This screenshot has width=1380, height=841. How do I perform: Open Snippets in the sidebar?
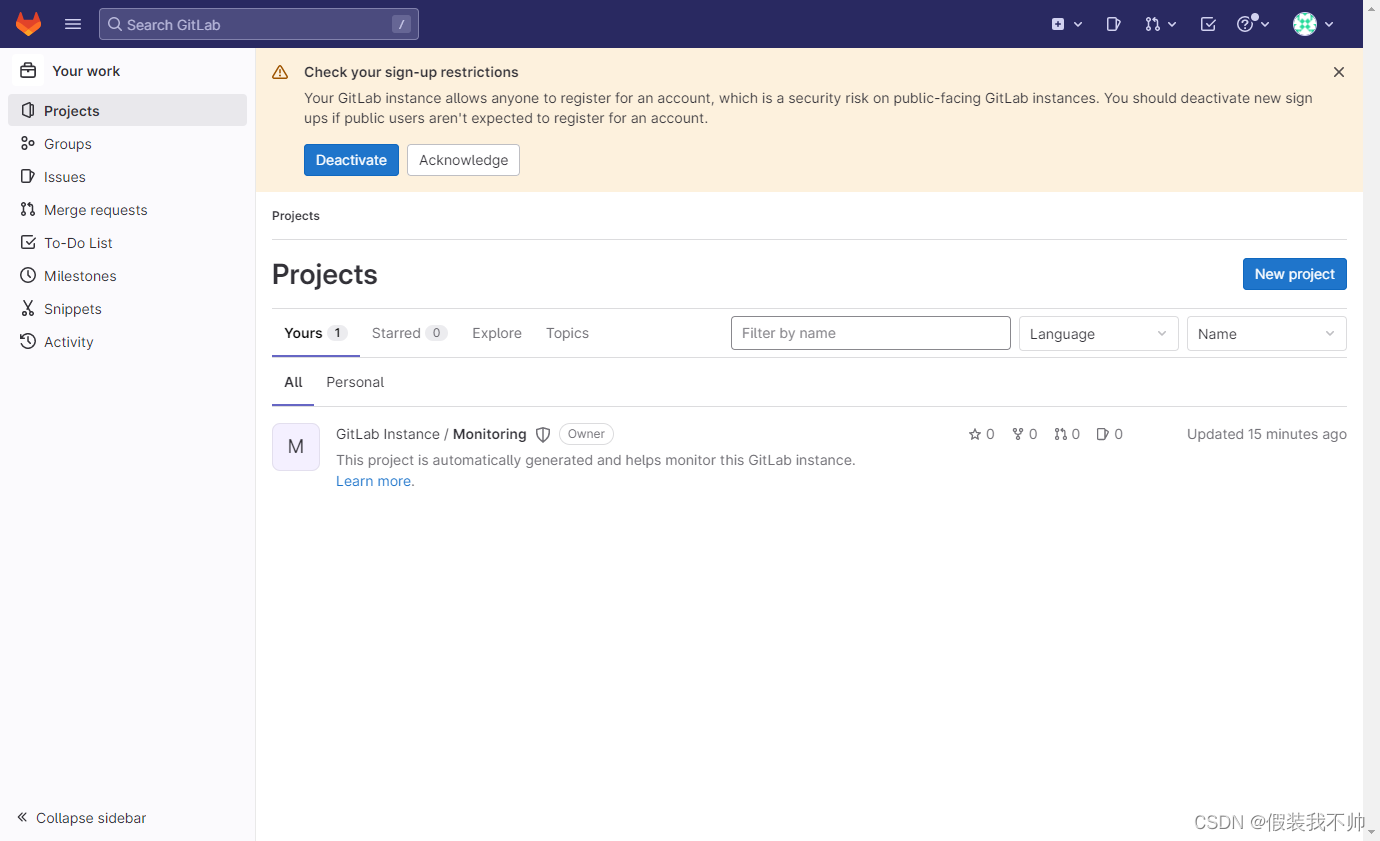tap(128, 309)
